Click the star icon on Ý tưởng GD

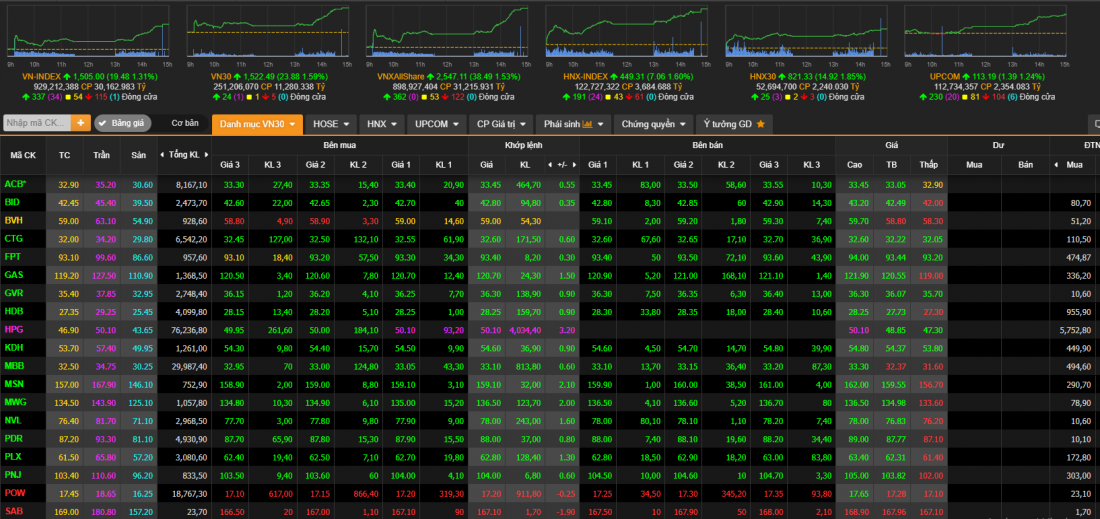click(x=761, y=124)
